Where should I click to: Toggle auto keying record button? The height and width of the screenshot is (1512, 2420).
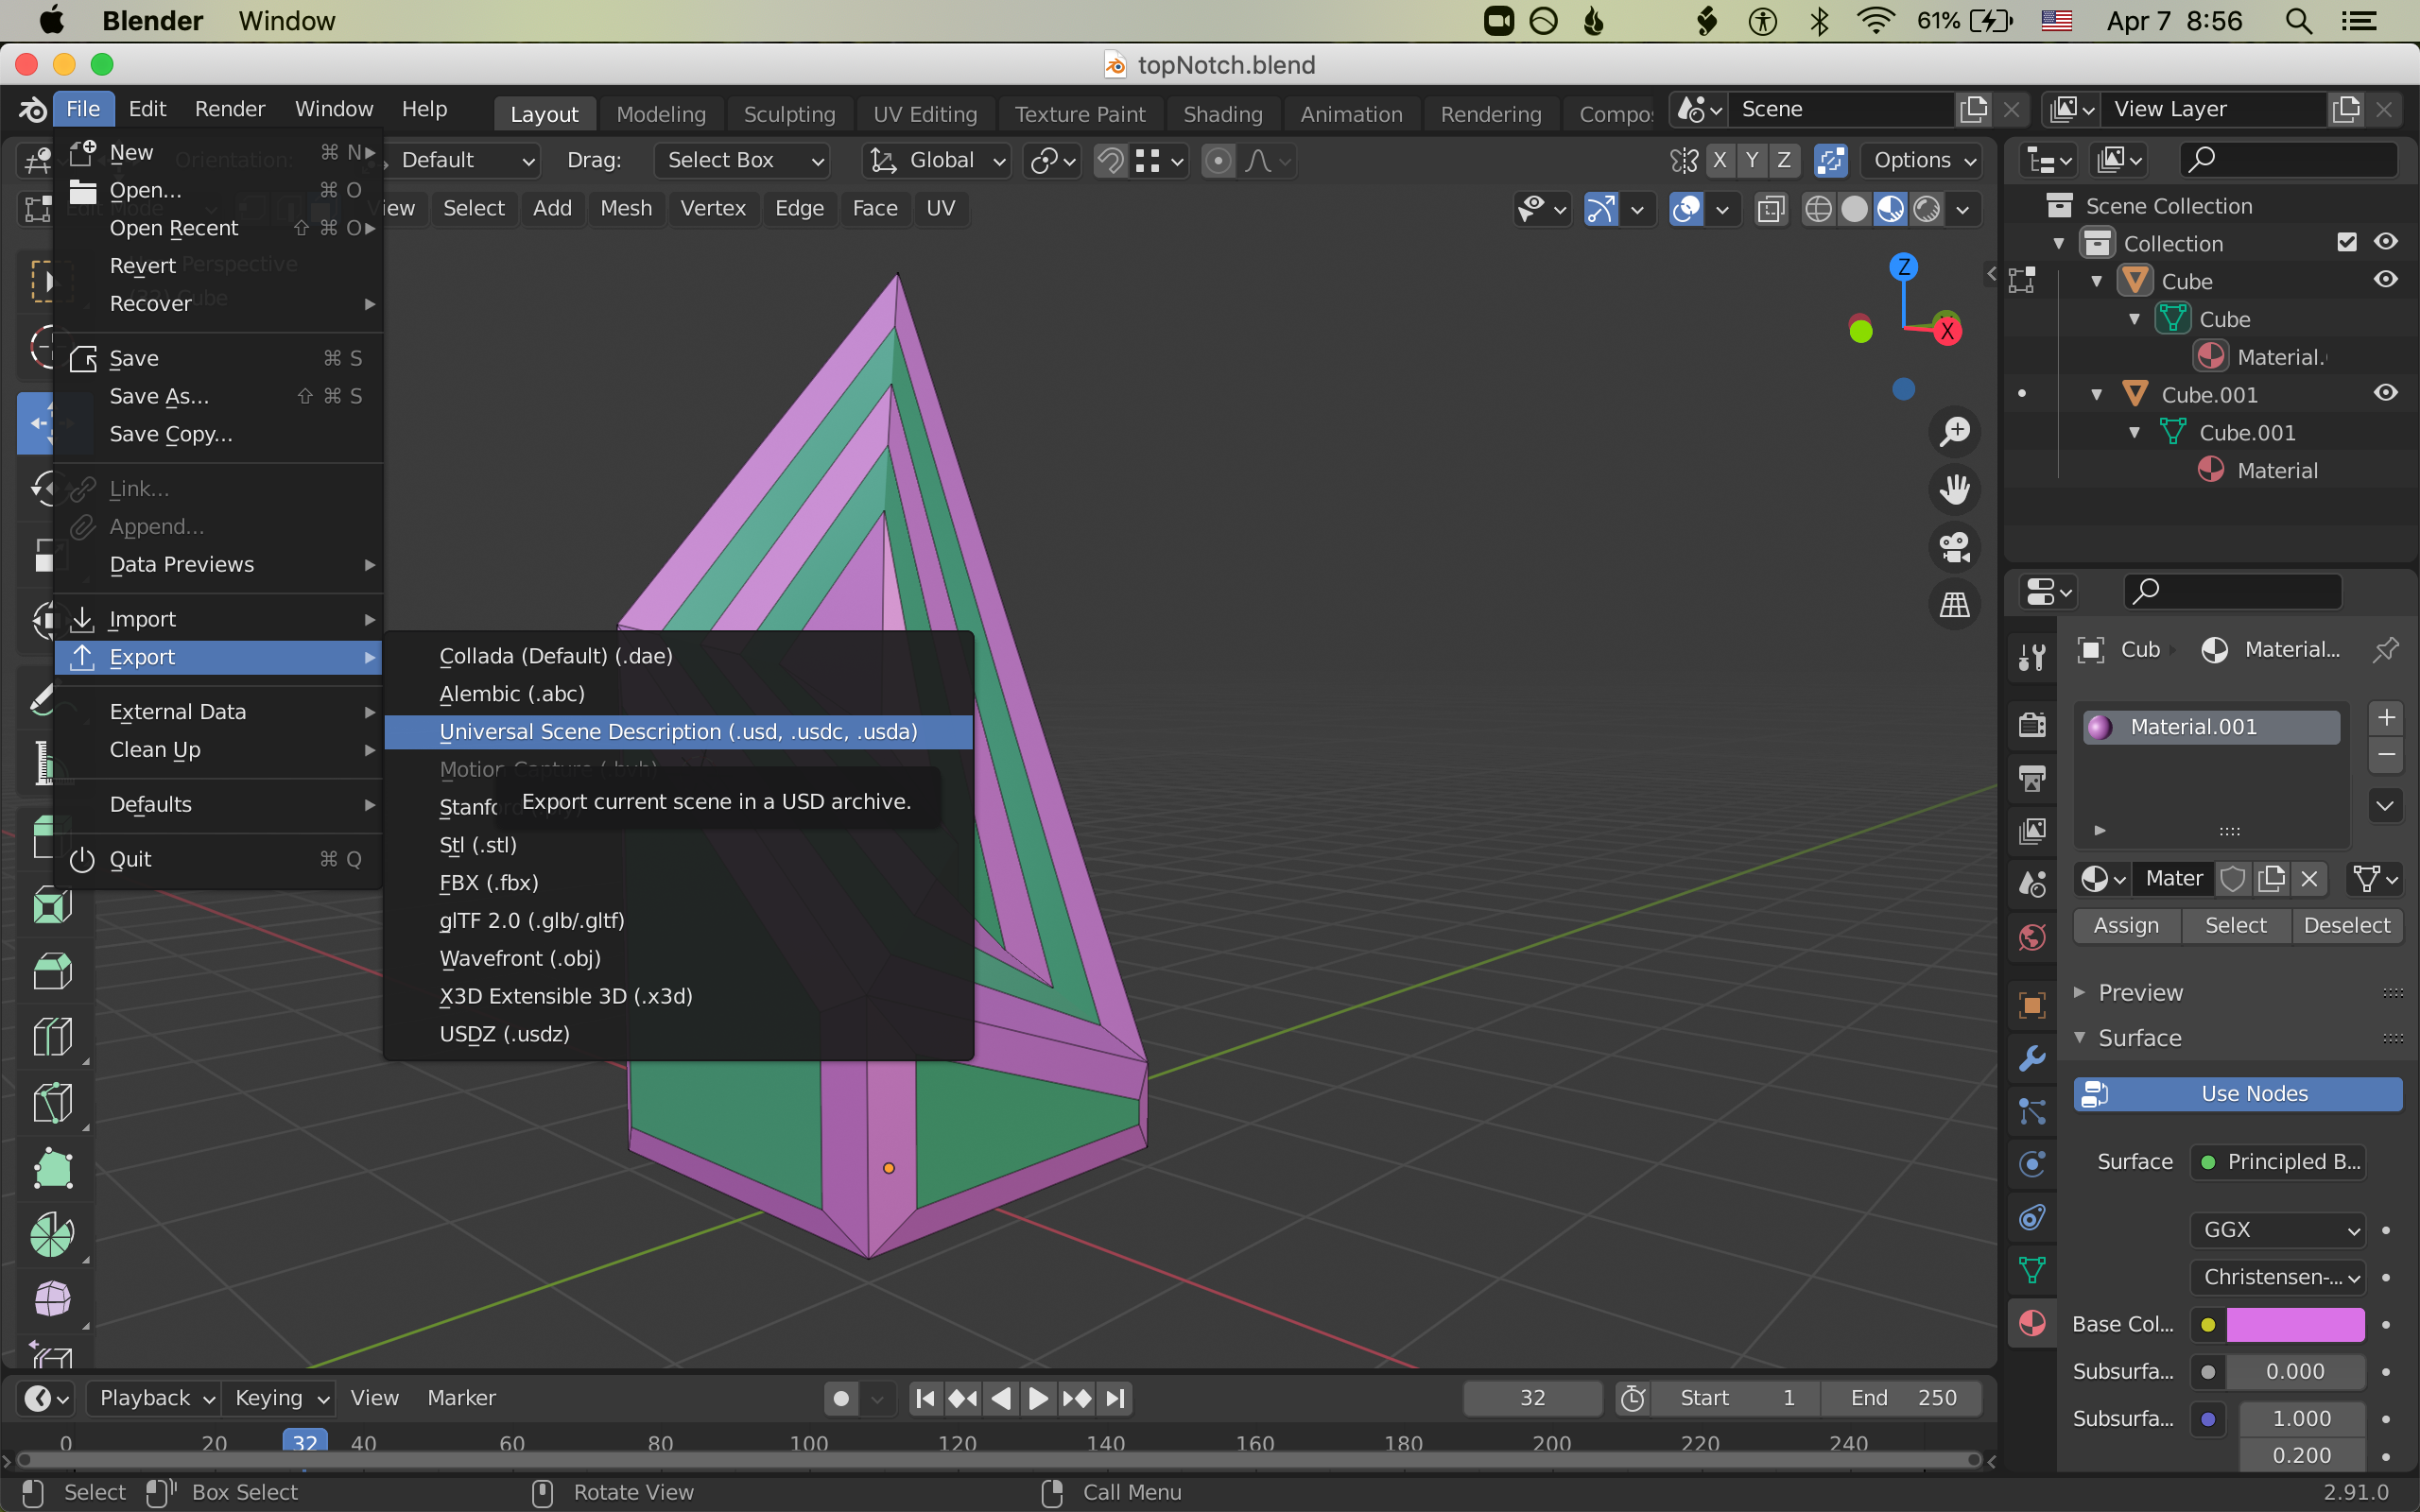[841, 1398]
